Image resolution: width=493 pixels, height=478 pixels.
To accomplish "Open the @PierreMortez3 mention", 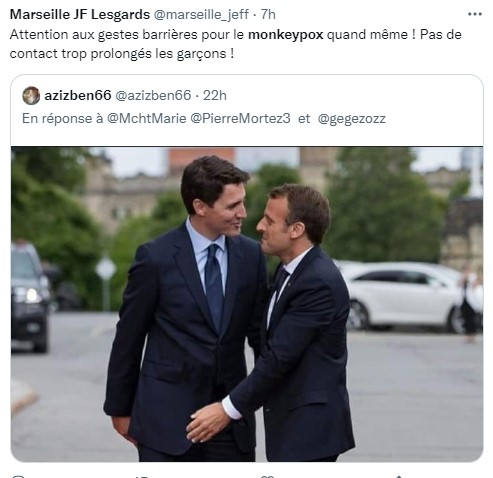I will pyautogui.click(x=240, y=118).
